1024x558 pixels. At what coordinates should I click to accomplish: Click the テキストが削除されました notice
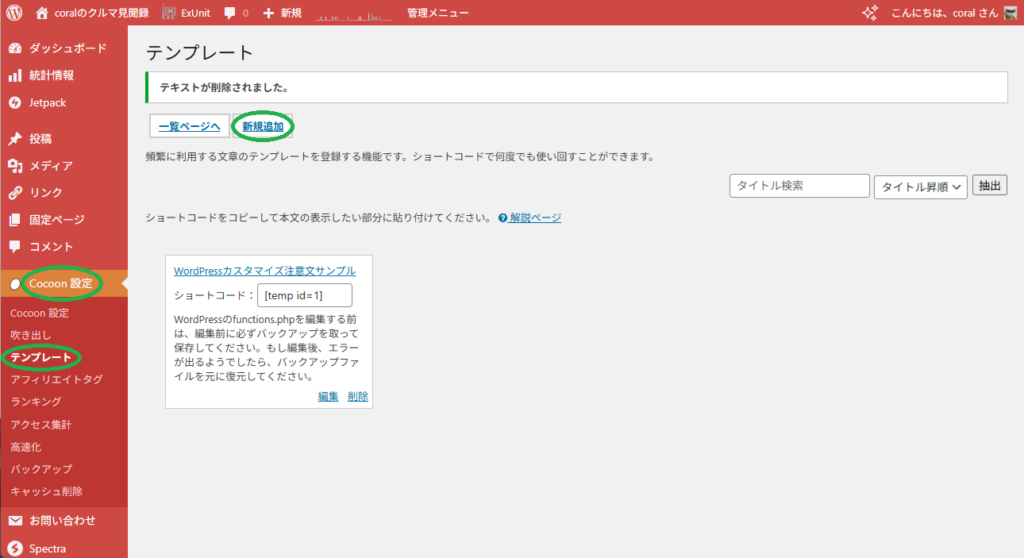577,88
